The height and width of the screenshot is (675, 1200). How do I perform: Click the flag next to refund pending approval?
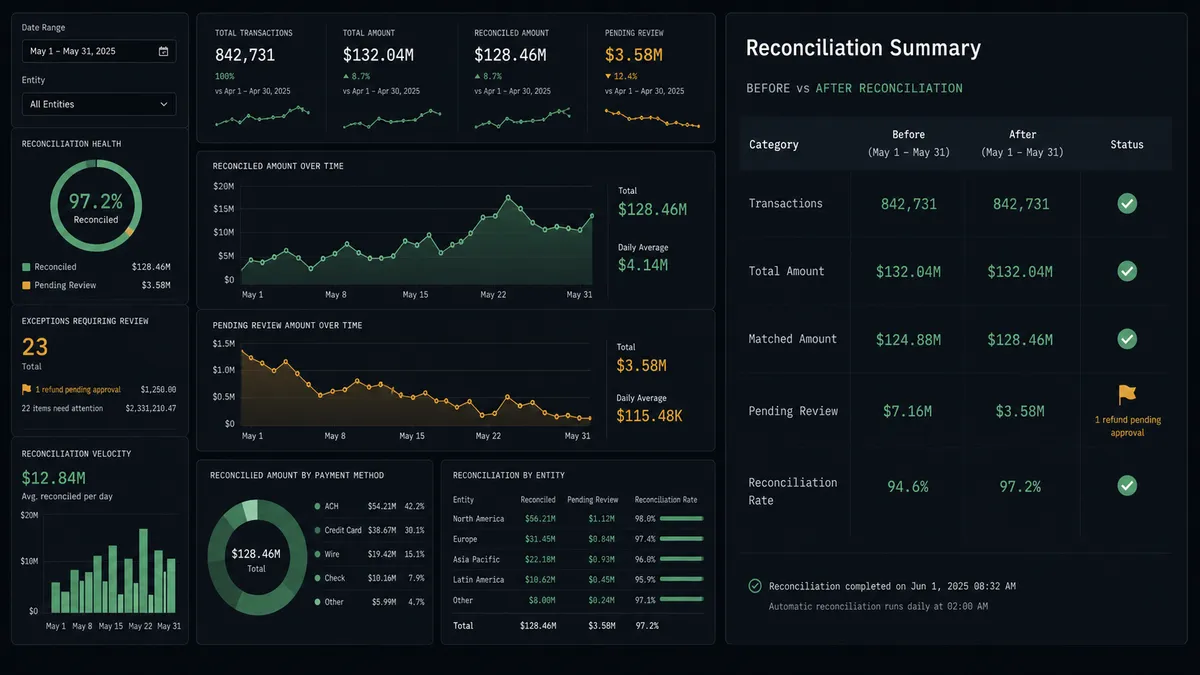click(x=27, y=389)
